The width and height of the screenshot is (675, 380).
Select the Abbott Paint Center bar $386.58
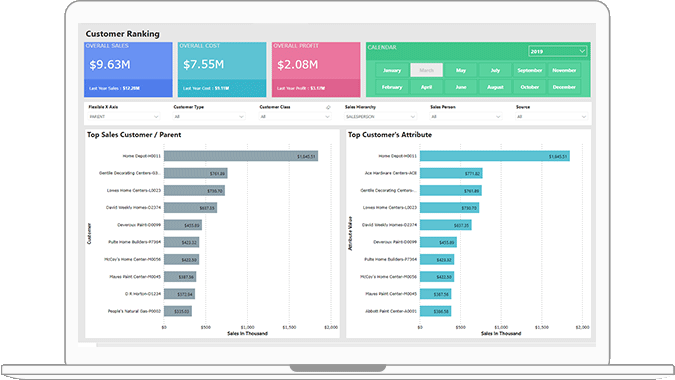[x=436, y=311]
